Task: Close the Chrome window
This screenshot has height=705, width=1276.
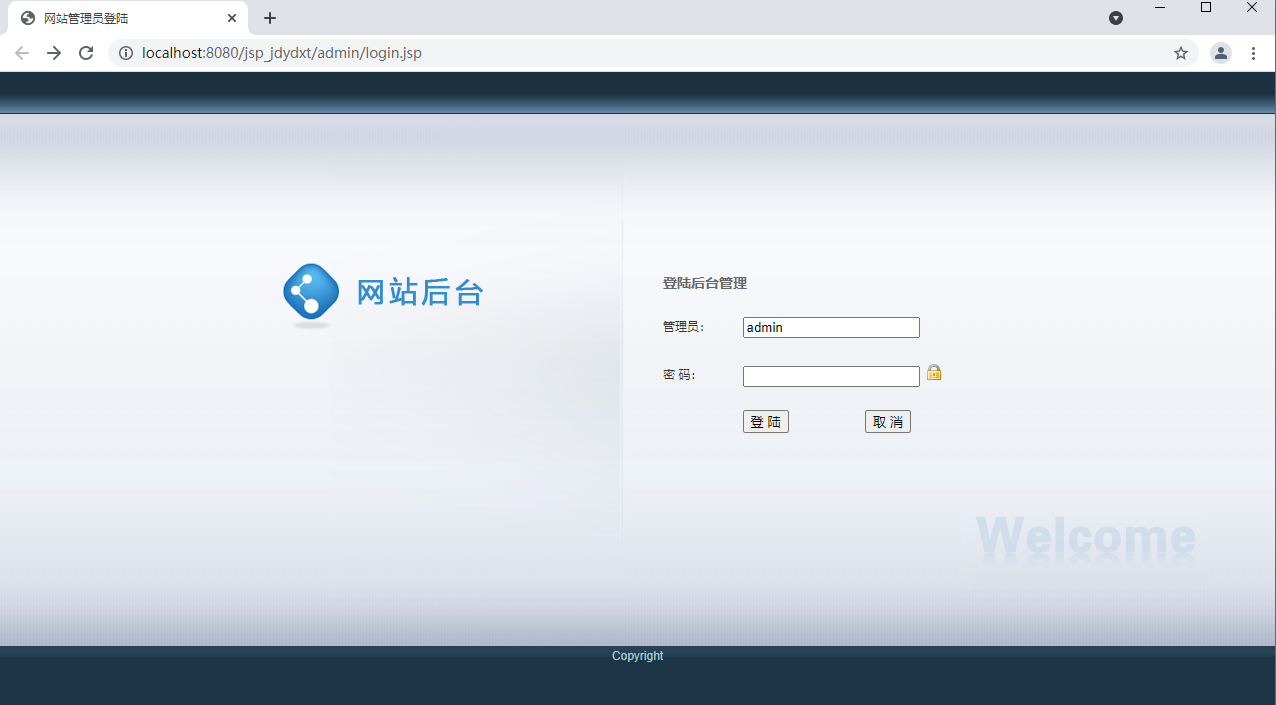Action: pos(1252,8)
